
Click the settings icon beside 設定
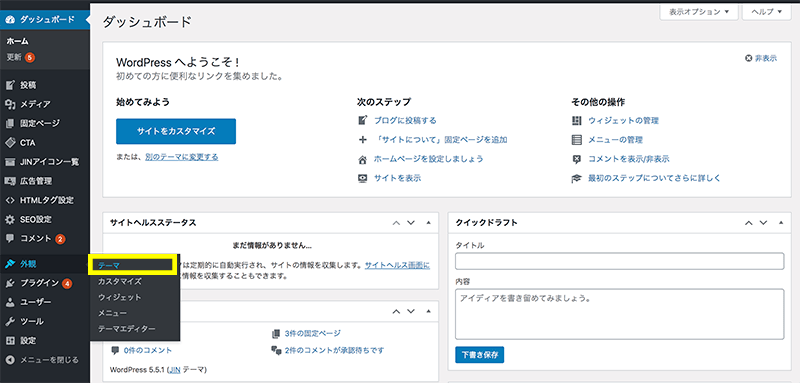pyautogui.click(x=10, y=341)
